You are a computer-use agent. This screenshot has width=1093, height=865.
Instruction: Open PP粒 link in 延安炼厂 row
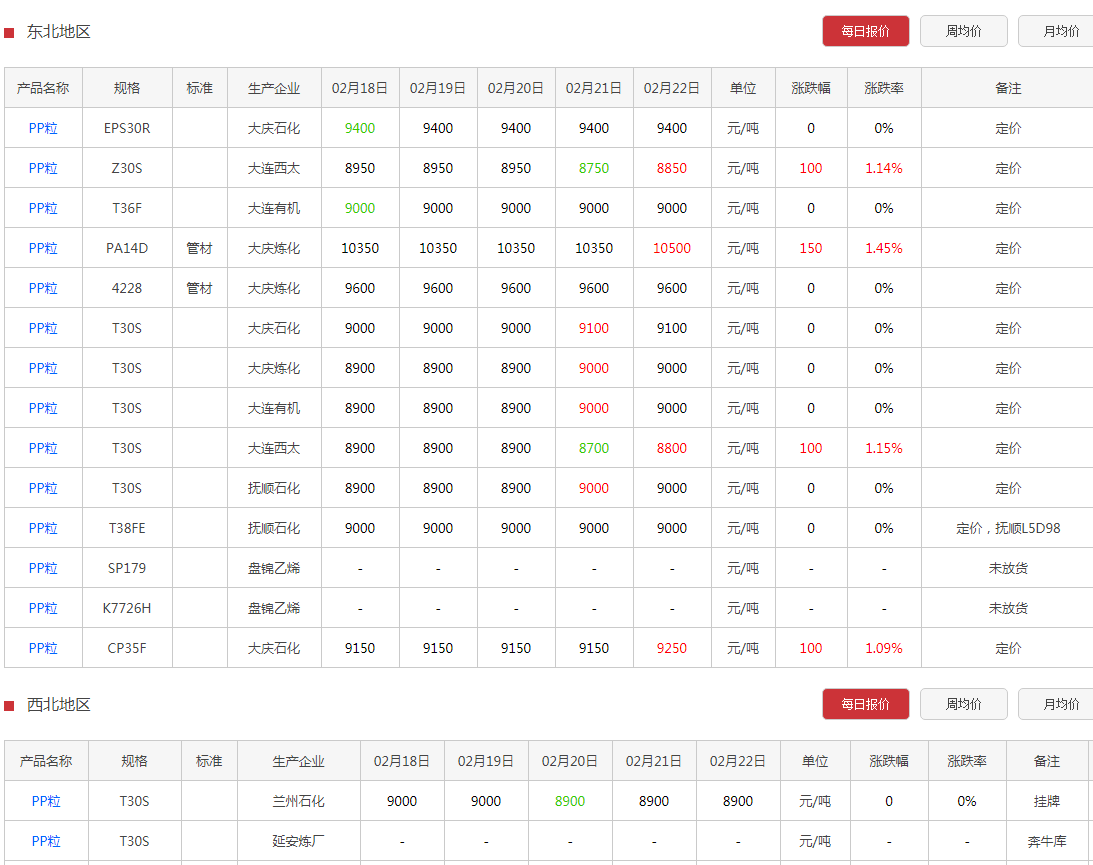tap(46, 841)
